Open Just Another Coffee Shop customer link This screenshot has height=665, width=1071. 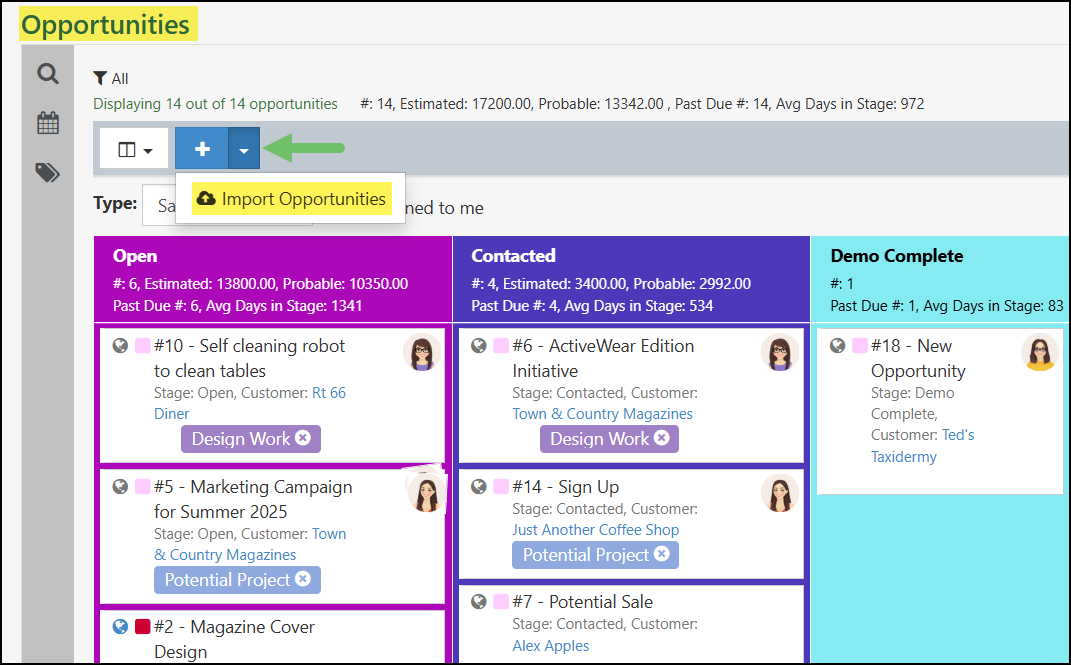(596, 530)
